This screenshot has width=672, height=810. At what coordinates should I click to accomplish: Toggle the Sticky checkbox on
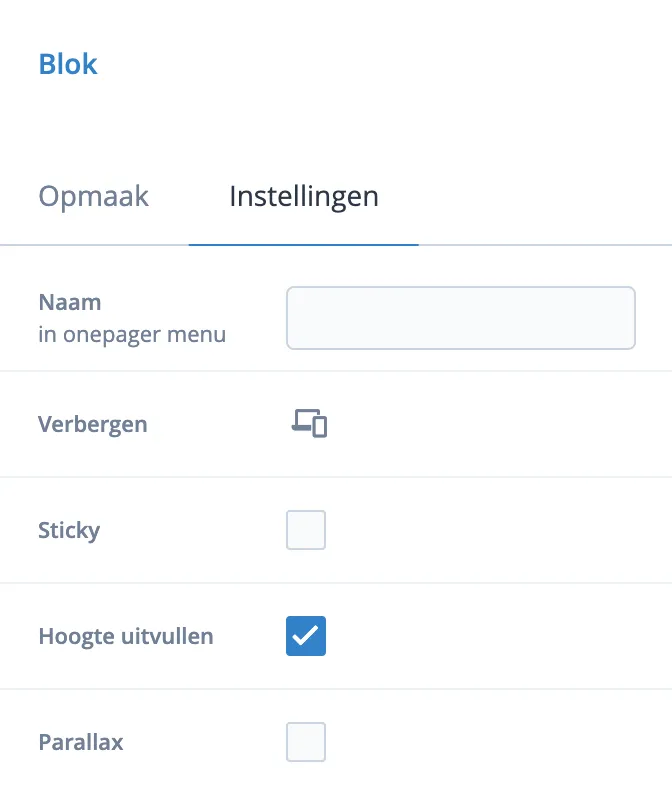point(305,530)
